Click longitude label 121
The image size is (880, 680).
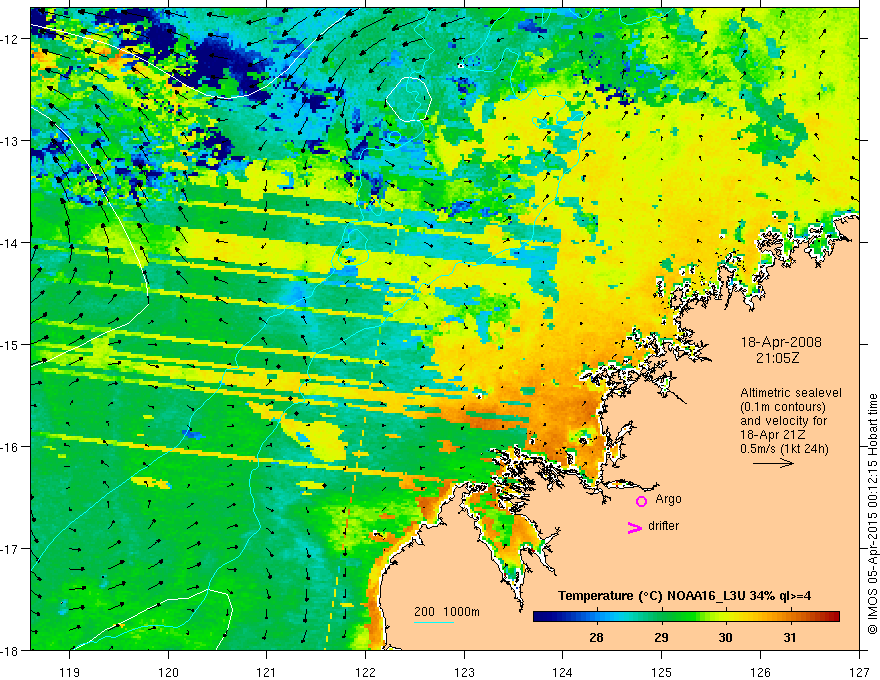(267, 672)
